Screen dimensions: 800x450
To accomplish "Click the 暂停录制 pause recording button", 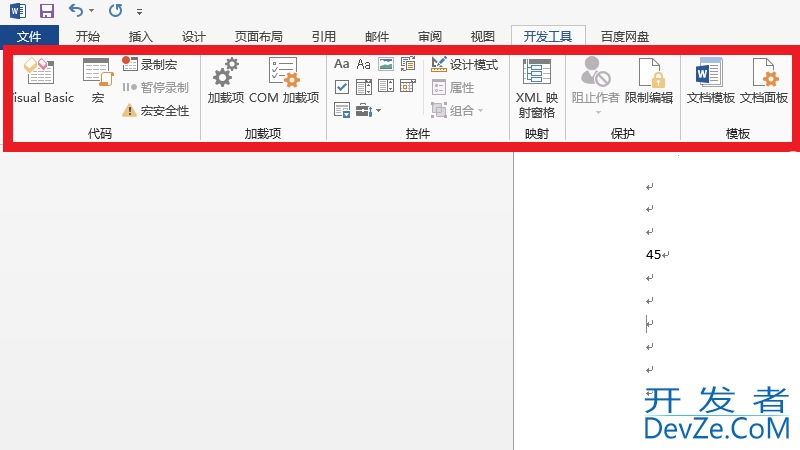I will [x=156, y=87].
